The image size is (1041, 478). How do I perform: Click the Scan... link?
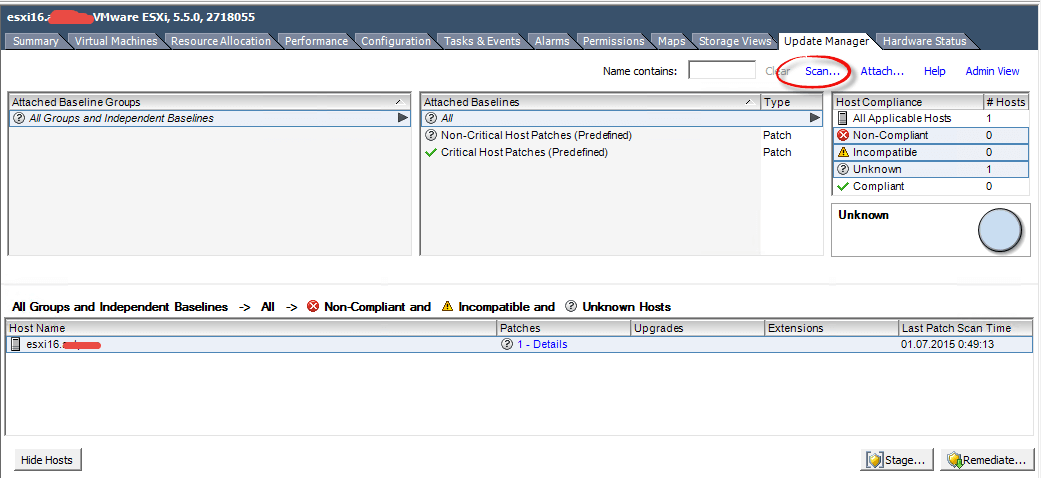(x=823, y=71)
